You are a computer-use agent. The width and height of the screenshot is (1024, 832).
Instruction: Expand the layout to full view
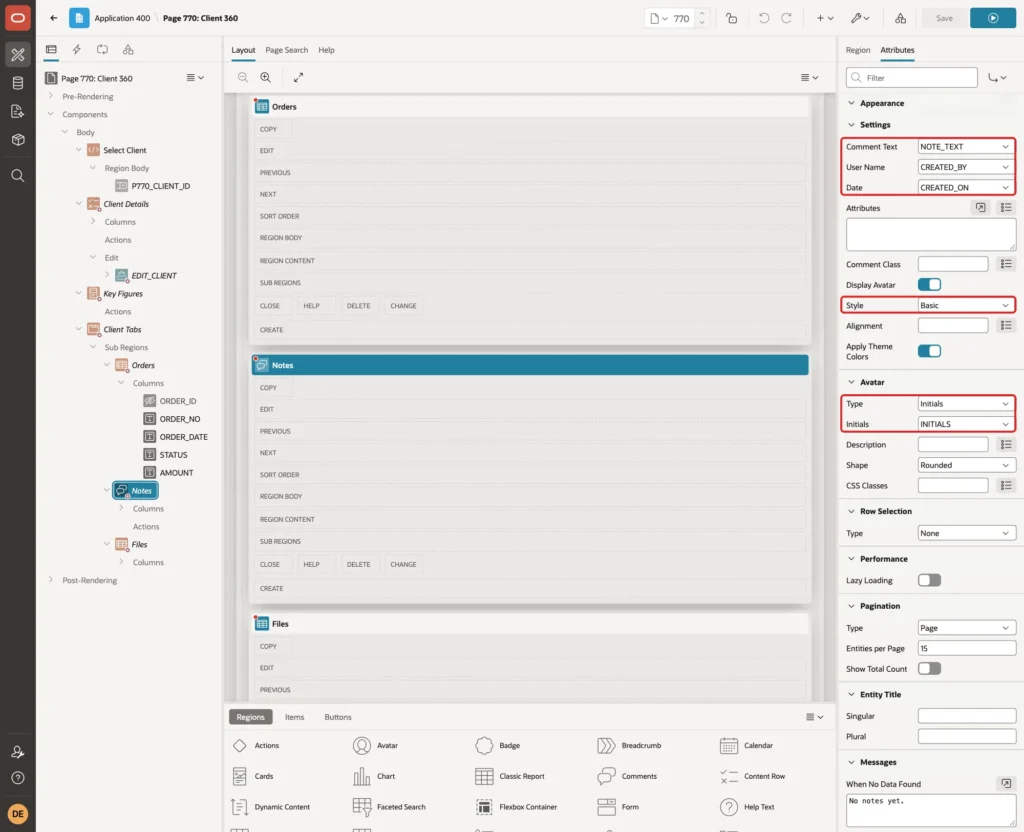coord(298,77)
